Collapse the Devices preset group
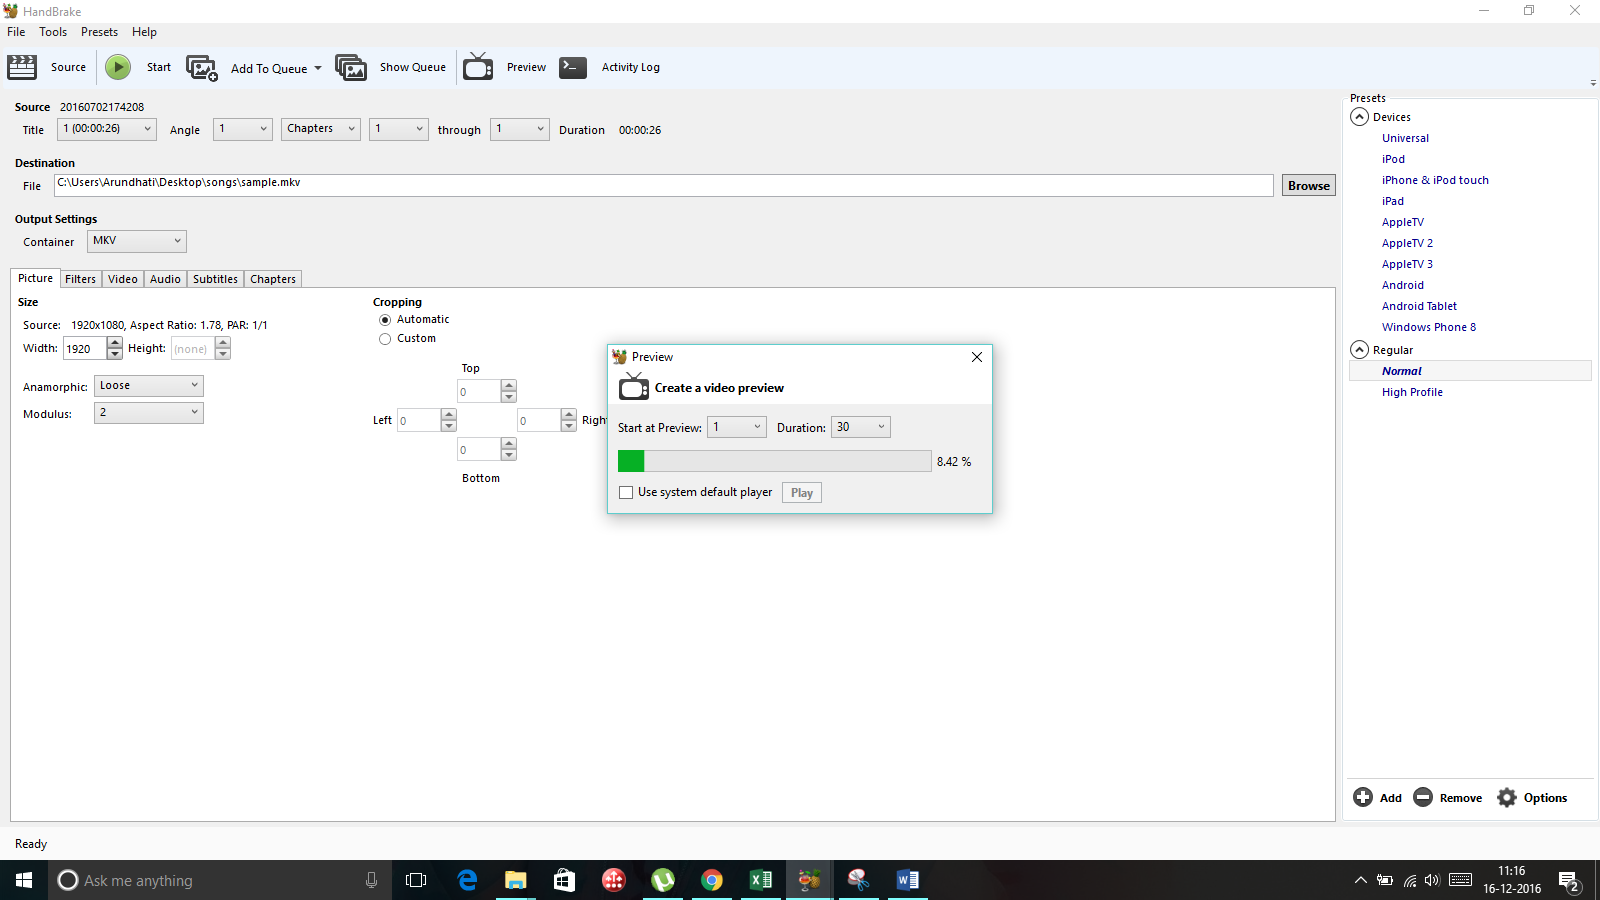The image size is (1600, 900). click(x=1360, y=117)
